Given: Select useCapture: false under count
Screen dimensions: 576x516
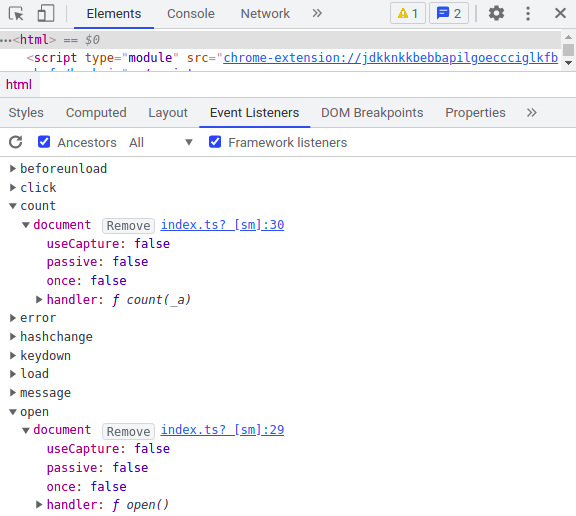Looking at the screenshot, I should tap(108, 243).
